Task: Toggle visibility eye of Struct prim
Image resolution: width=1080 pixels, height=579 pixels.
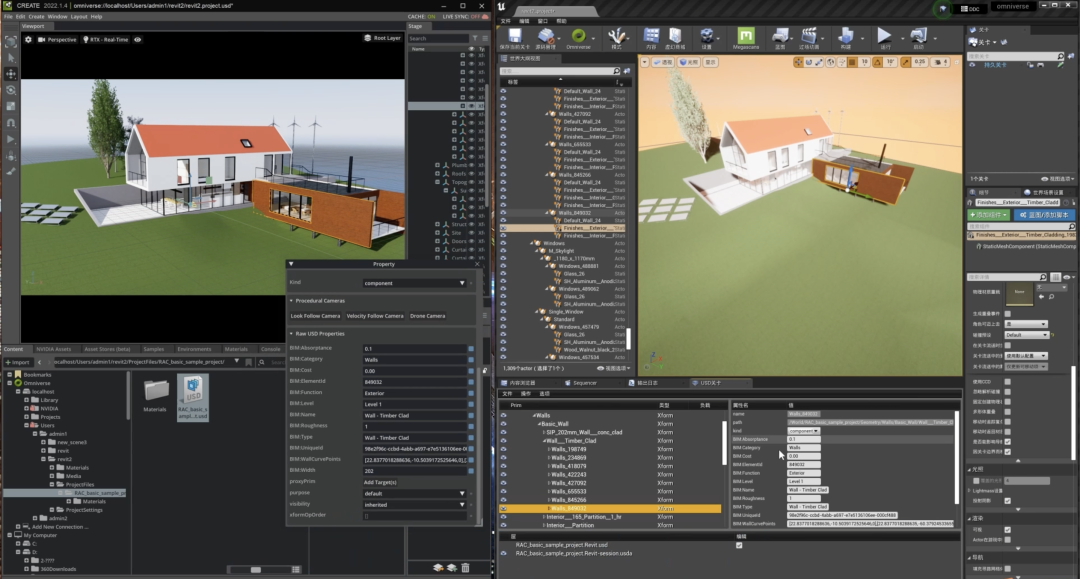Action: [x=472, y=224]
